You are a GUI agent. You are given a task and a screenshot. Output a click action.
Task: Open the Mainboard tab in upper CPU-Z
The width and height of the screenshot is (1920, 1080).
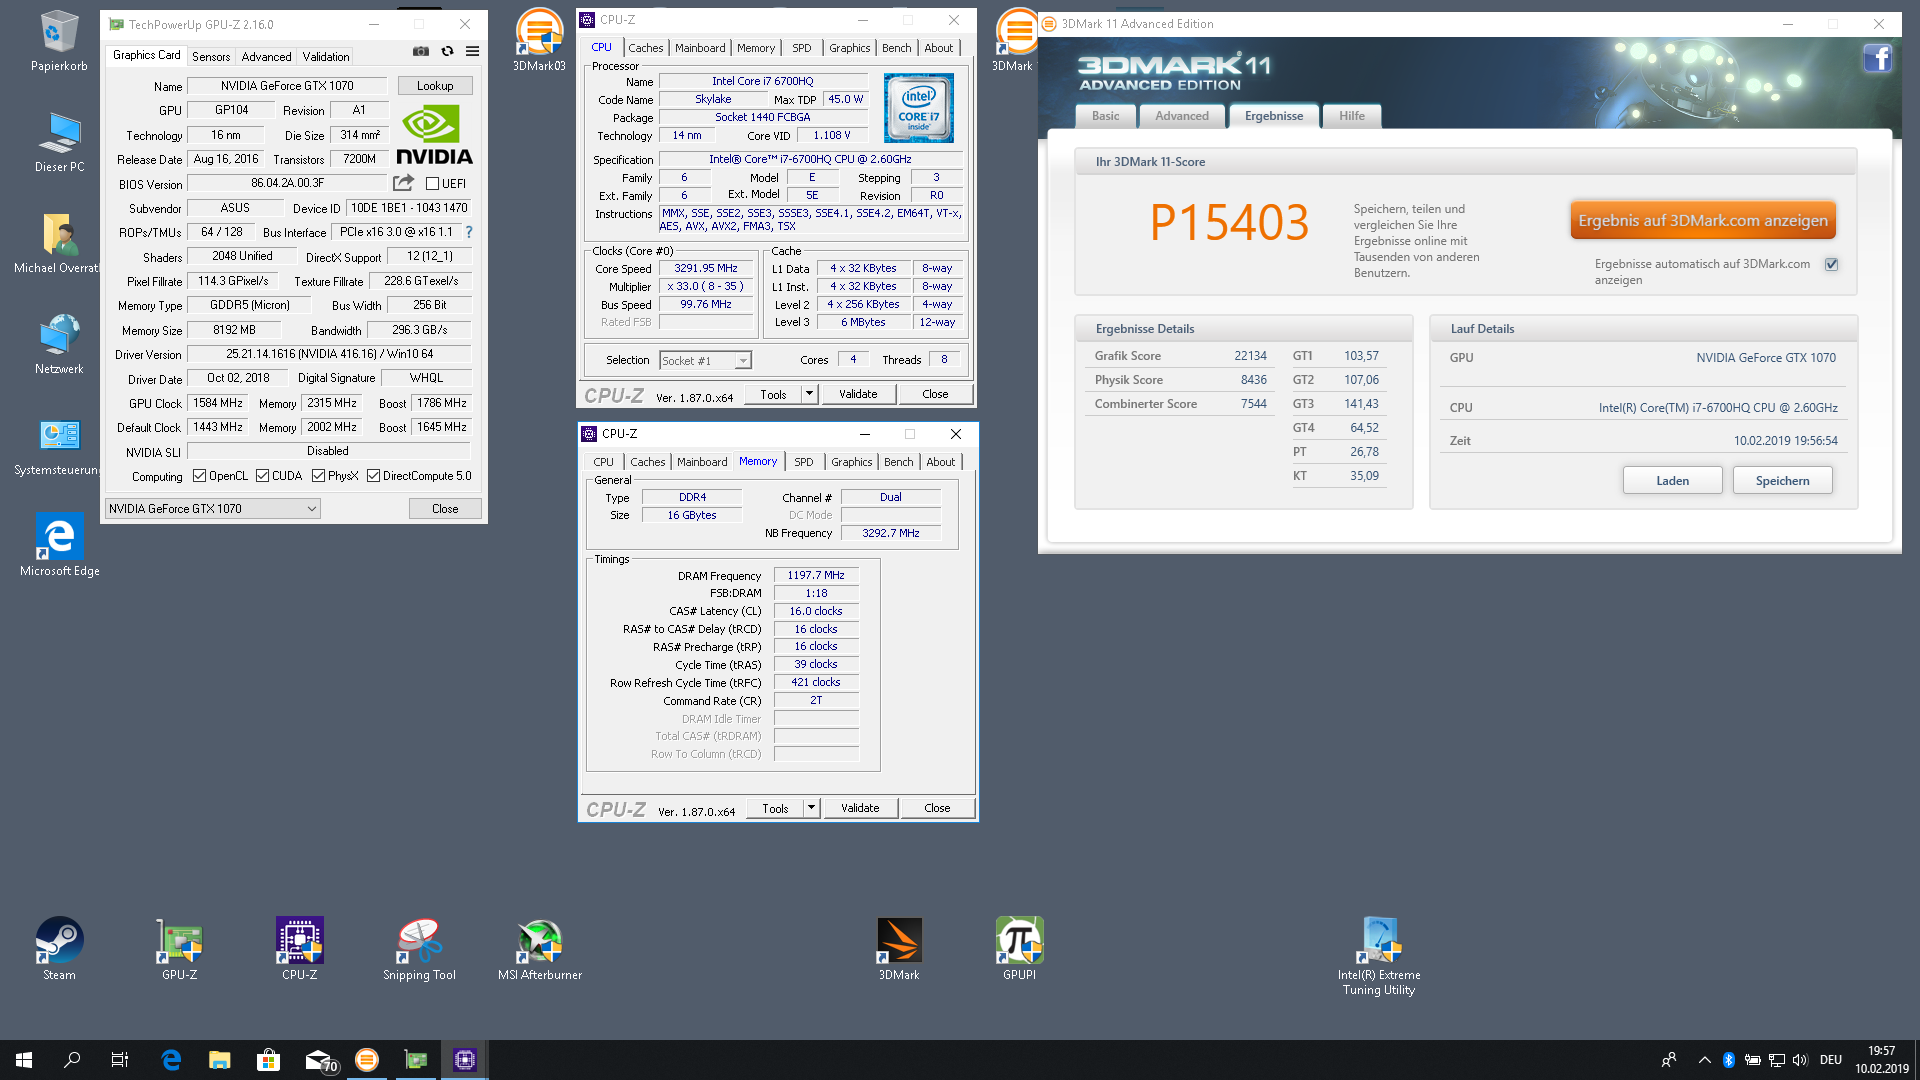click(x=700, y=48)
